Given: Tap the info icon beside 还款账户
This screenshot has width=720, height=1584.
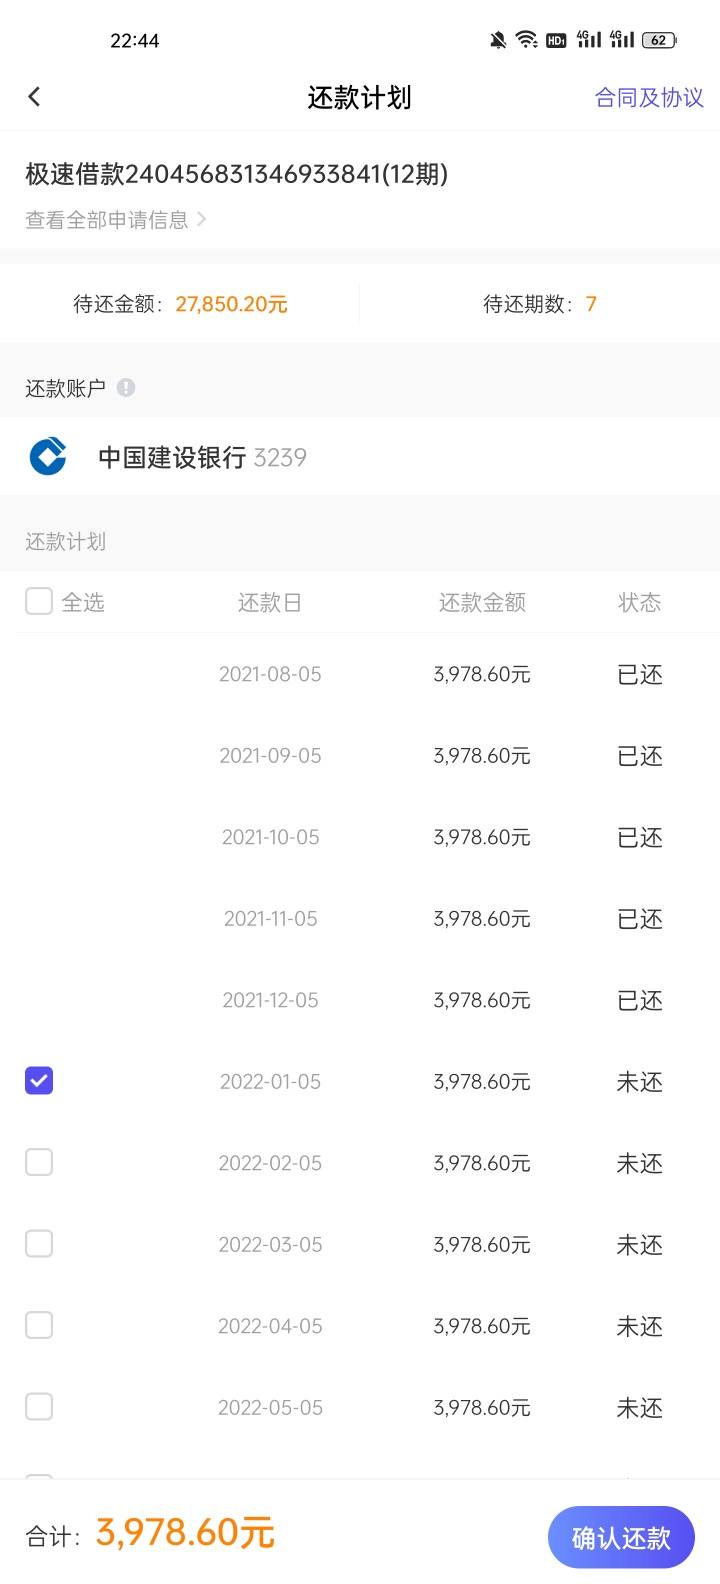Looking at the screenshot, I should click(x=126, y=388).
